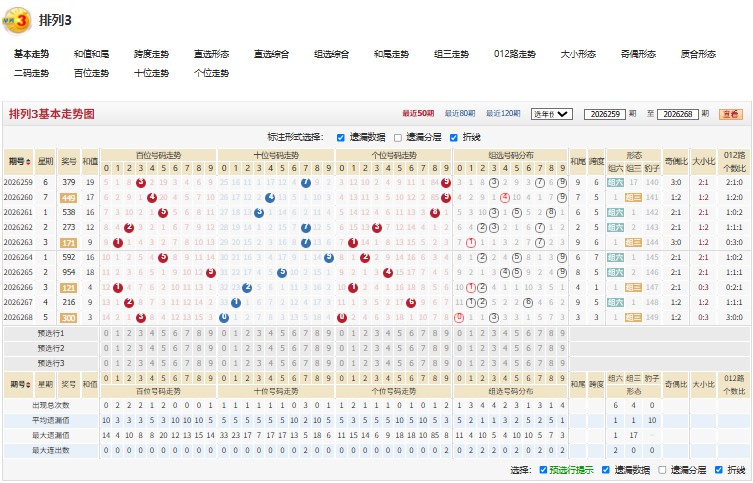Click blue ball 3 in row 2026261 十位

coord(259,212)
